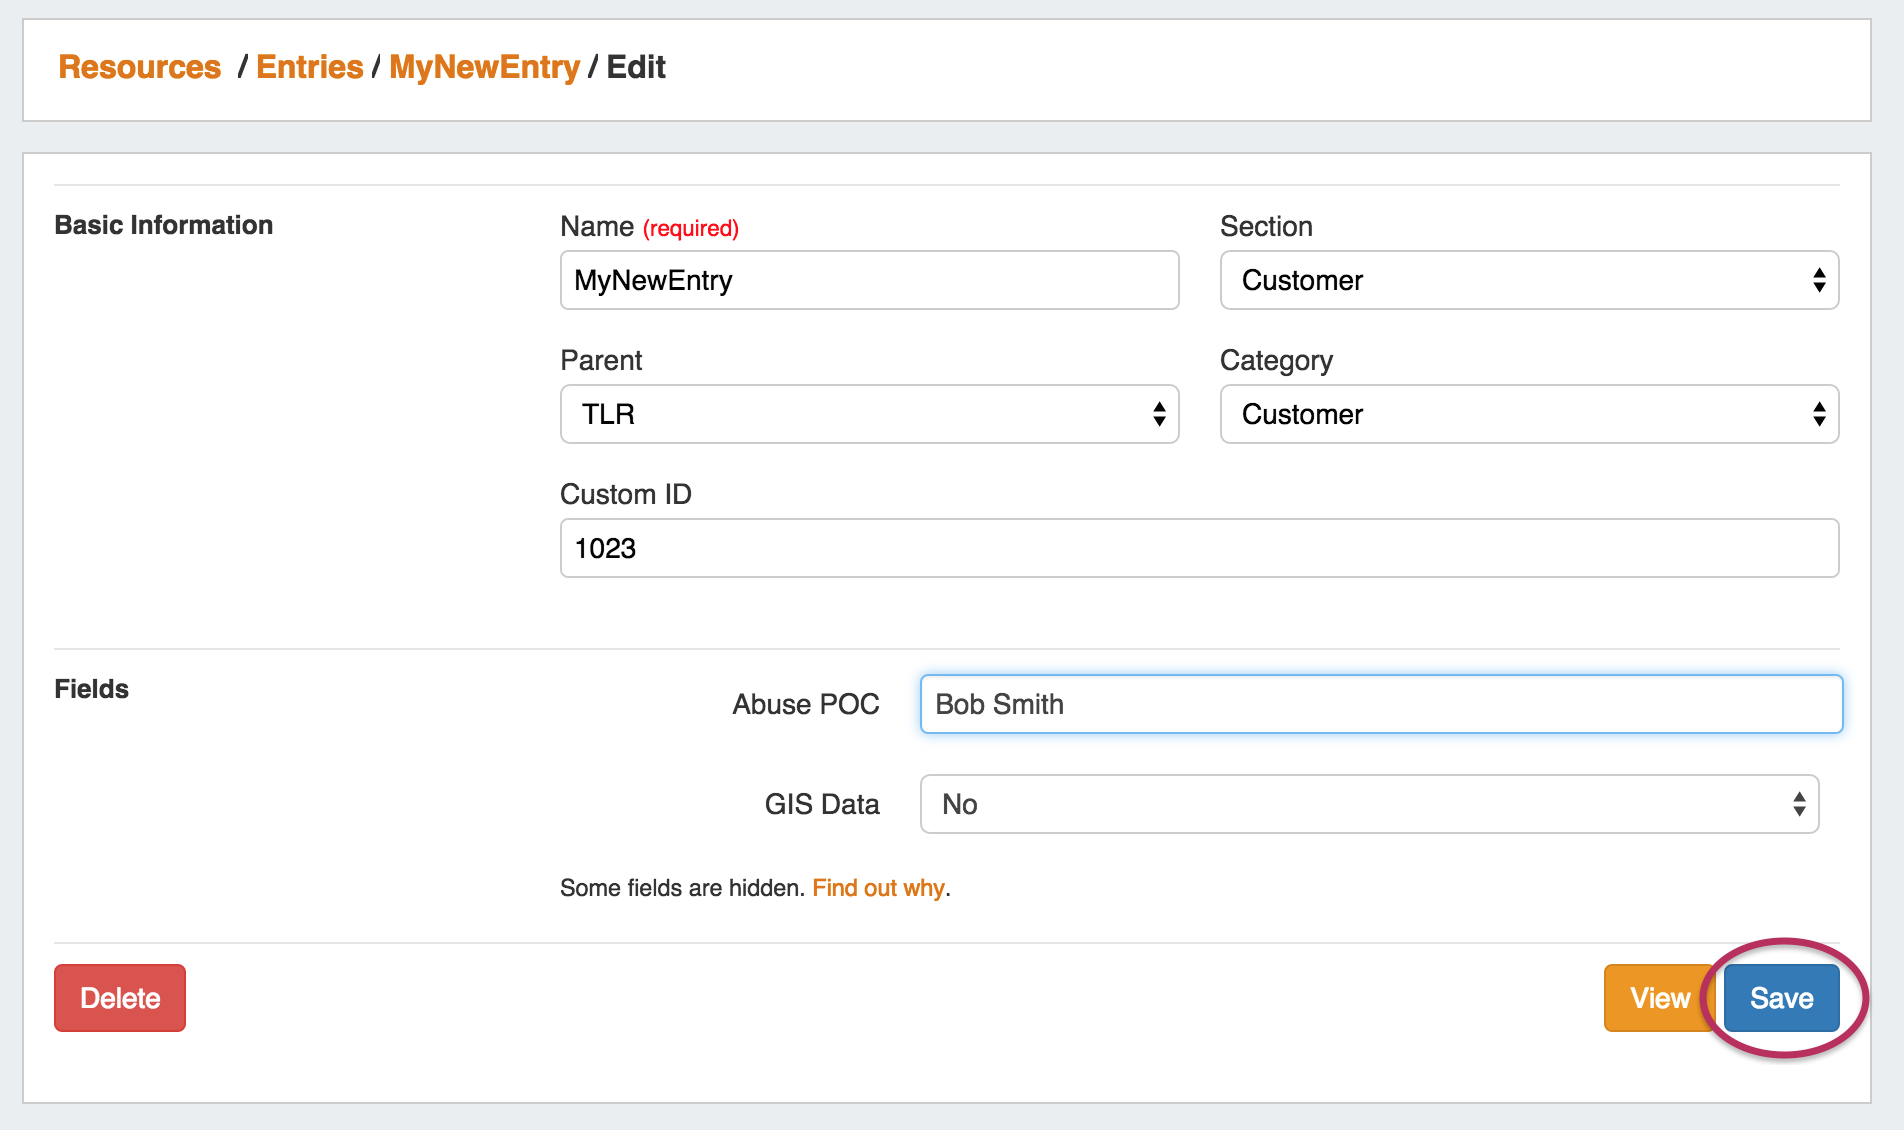The image size is (1904, 1130).
Task: Open the Category dropdown
Action: (1528, 414)
